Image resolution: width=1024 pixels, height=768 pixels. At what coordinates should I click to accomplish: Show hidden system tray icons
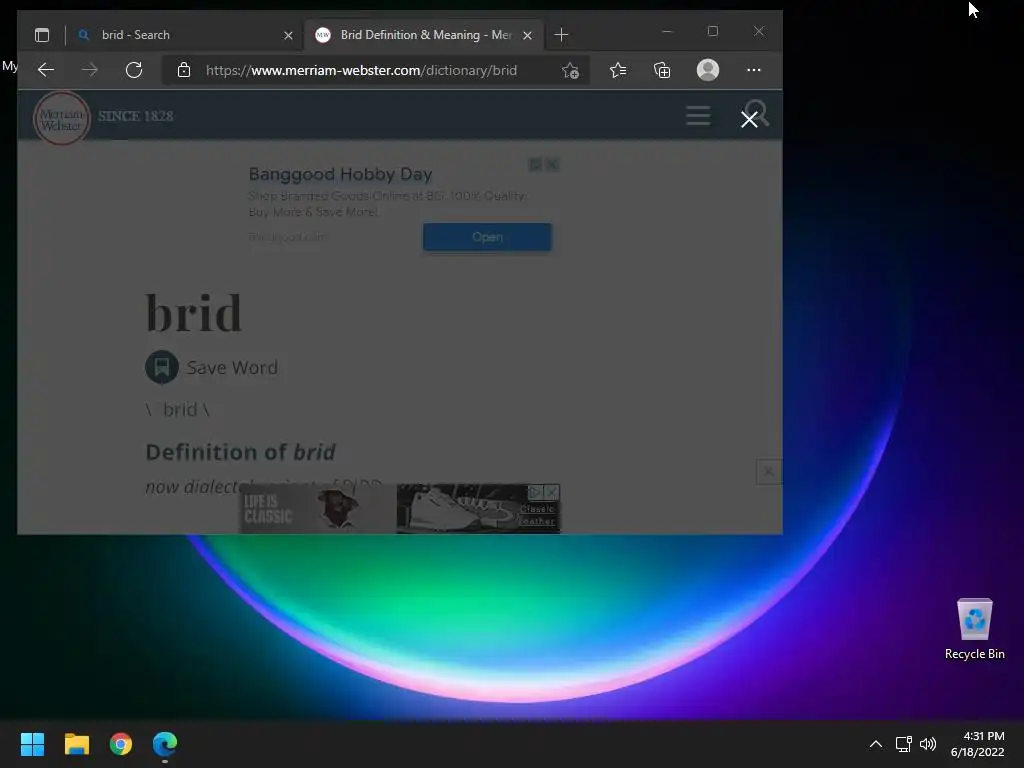pyautogui.click(x=876, y=744)
